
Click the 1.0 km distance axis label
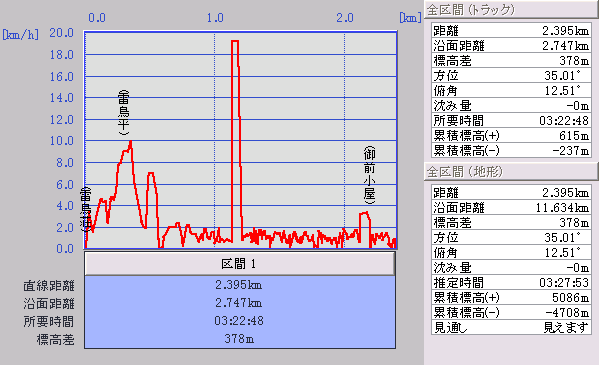point(215,18)
